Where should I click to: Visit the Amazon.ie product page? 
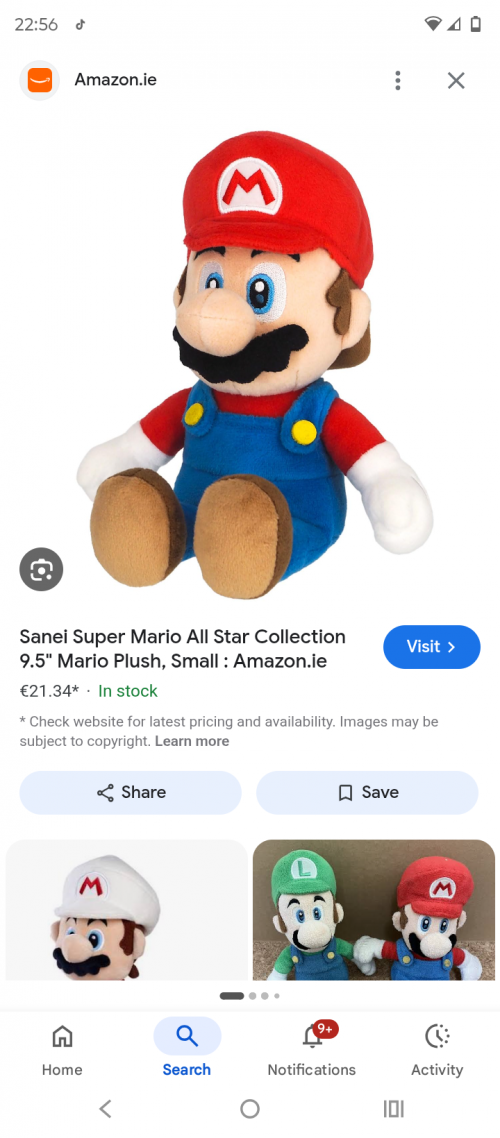[432, 647]
